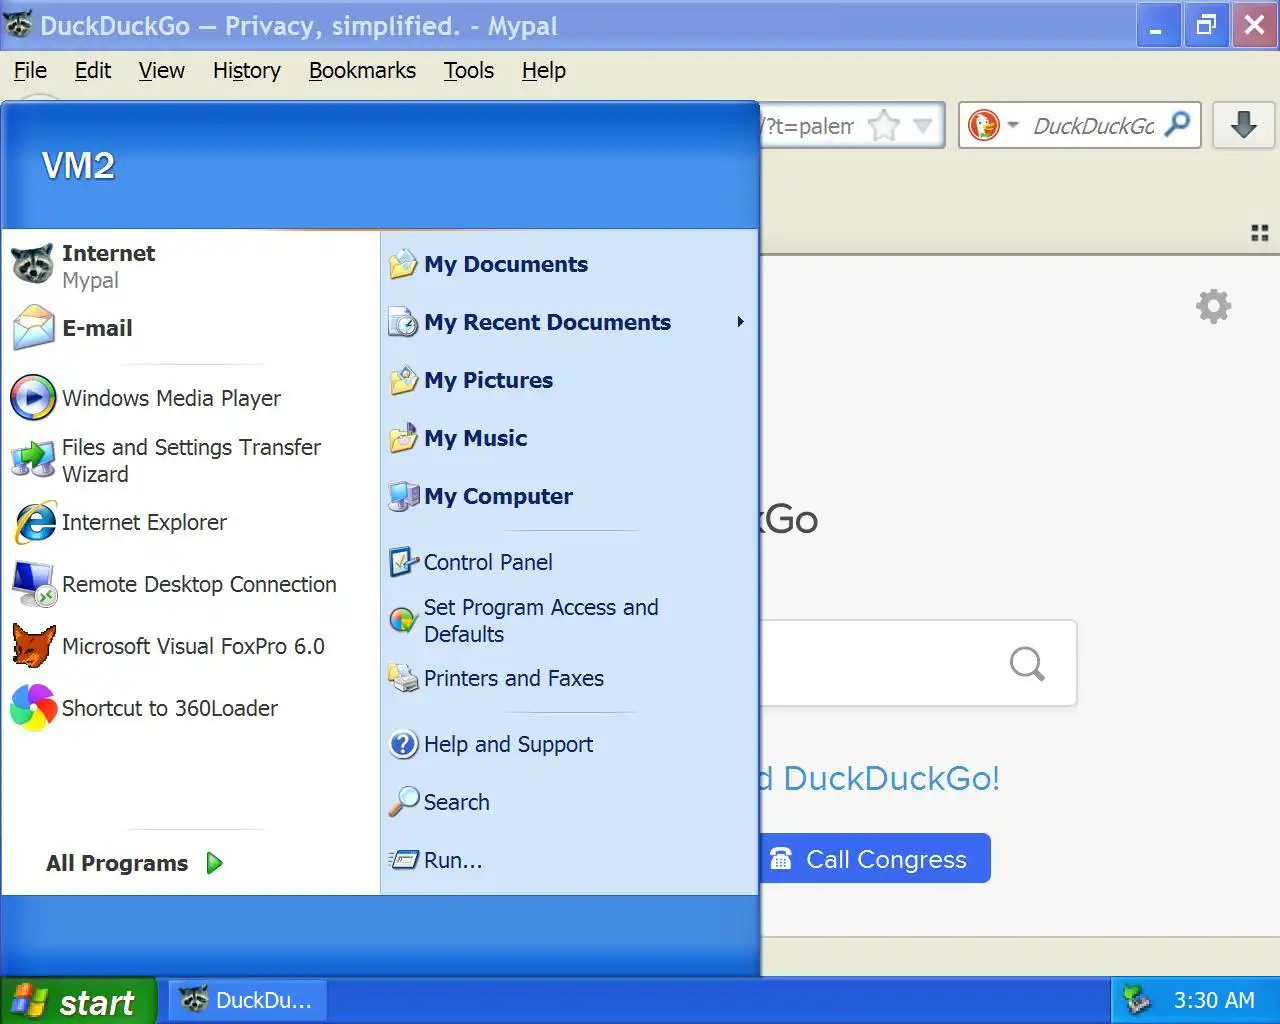The width and height of the screenshot is (1280, 1024).
Task: Open Remote Desktop Connection icon
Action: click(32, 584)
